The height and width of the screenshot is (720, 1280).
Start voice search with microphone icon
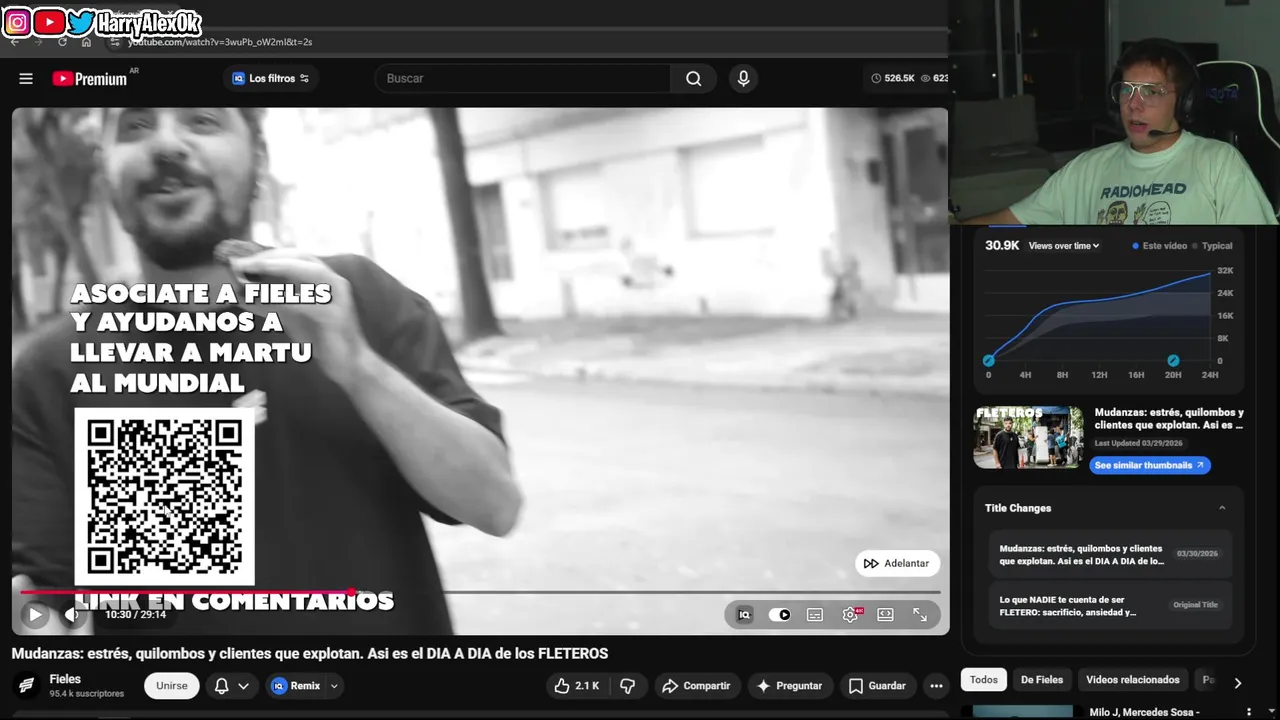[743, 78]
